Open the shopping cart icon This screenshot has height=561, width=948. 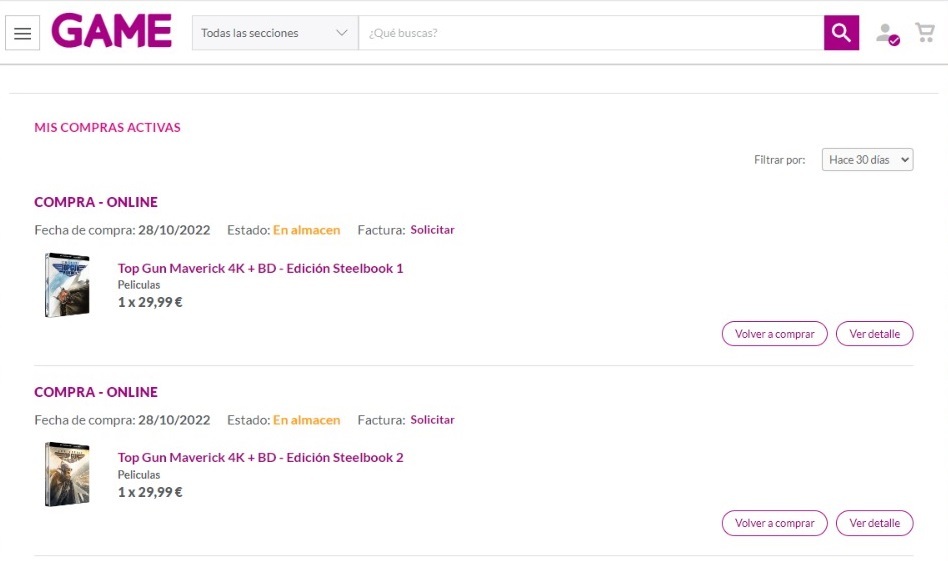pyautogui.click(x=925, y=32)
